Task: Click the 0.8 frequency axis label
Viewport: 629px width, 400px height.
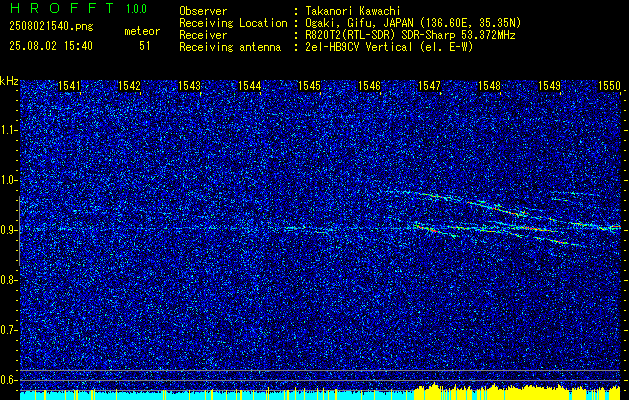Action: [x=8, y=280]
